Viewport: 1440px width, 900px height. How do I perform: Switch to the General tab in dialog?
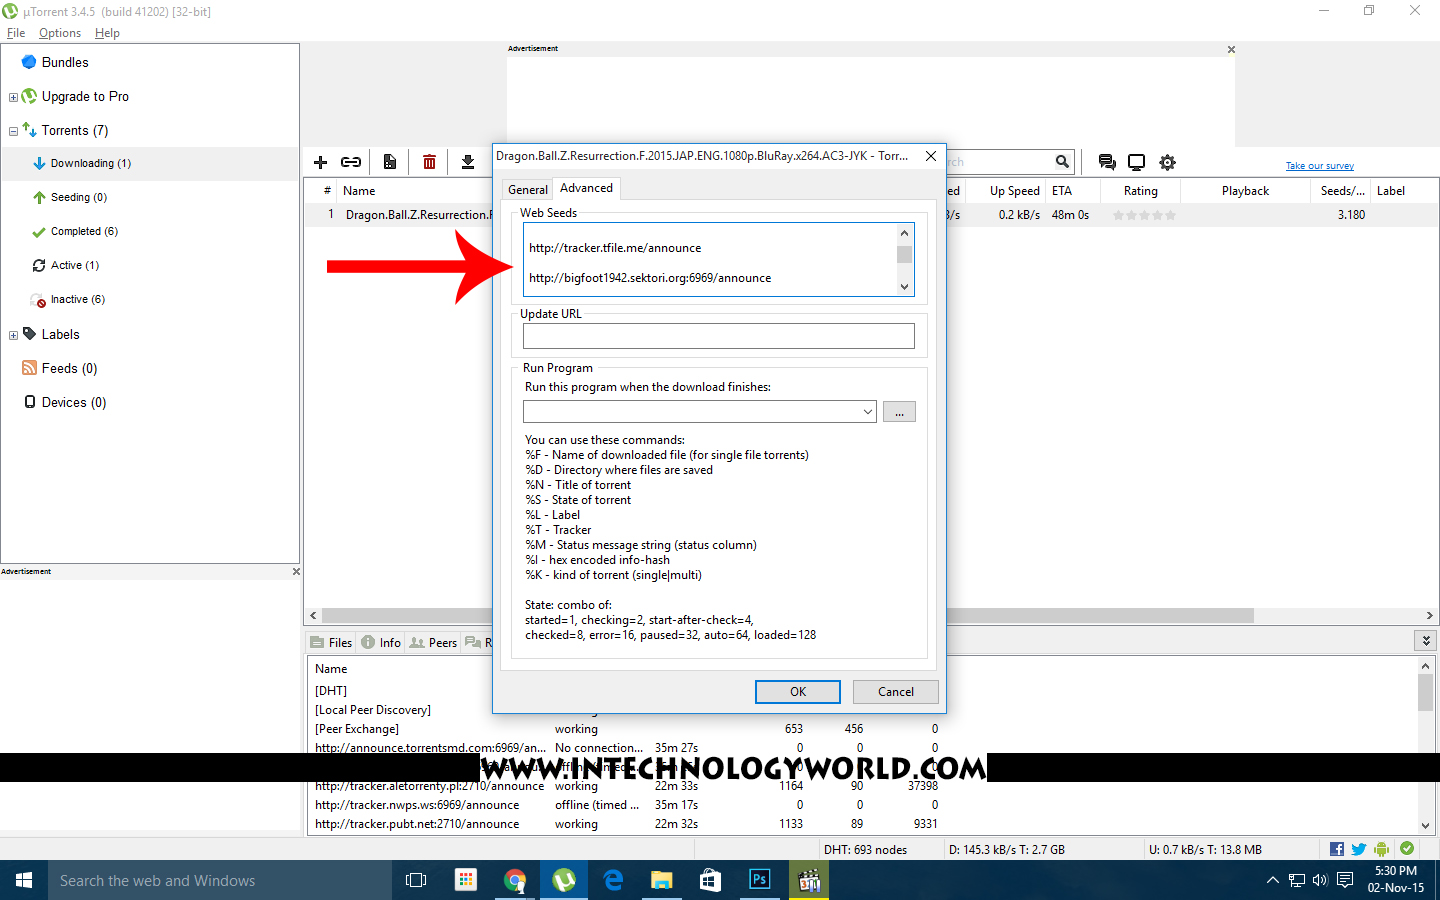pyautogui.click(x=527, y=189)
